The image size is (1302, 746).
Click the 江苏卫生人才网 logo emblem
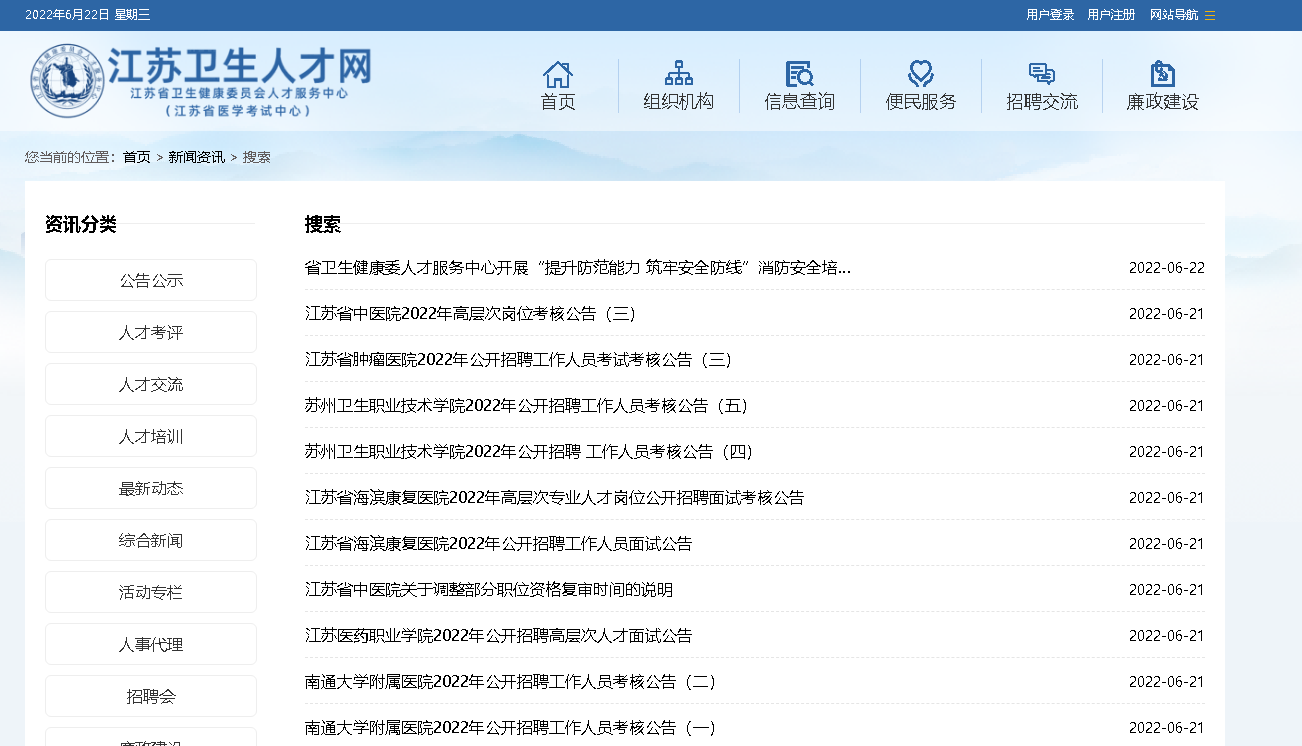tap(67, 81)
